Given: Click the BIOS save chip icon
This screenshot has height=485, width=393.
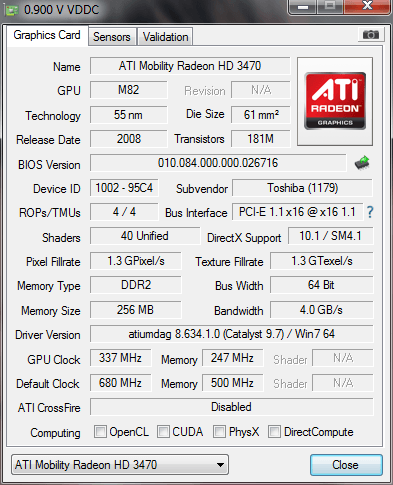Looking at the screenshot, I should click(362, 163).
